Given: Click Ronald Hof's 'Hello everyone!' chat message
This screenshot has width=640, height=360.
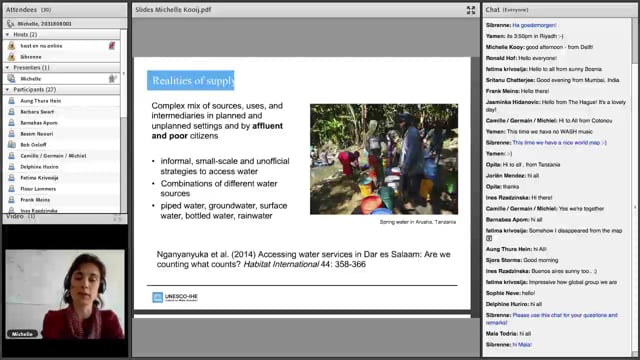Looking at the screenshot, I should click(x=521, y=58).
